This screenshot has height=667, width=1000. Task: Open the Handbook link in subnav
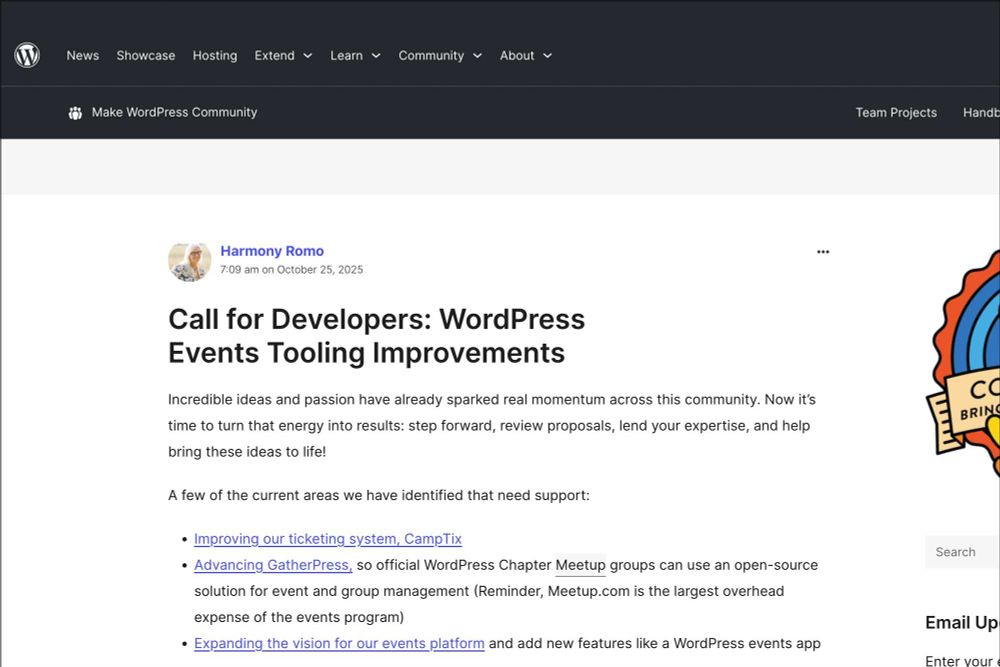coord(982,112)
